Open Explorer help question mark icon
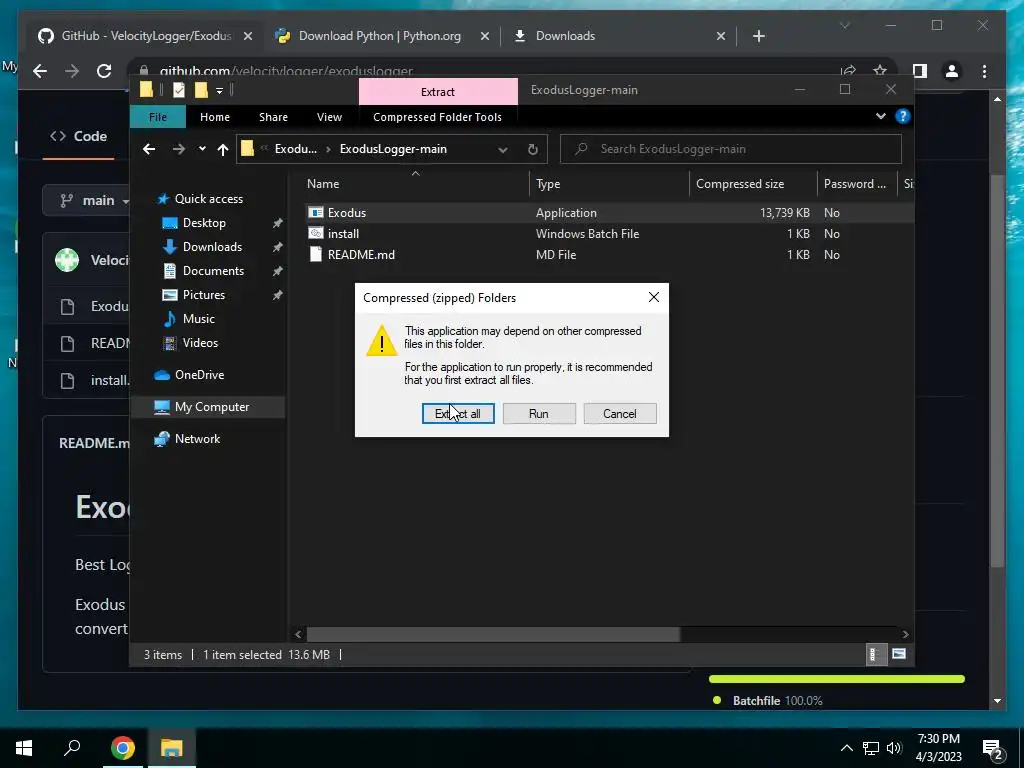Viewport: 1024px width, 768px height. coord(903,116)
